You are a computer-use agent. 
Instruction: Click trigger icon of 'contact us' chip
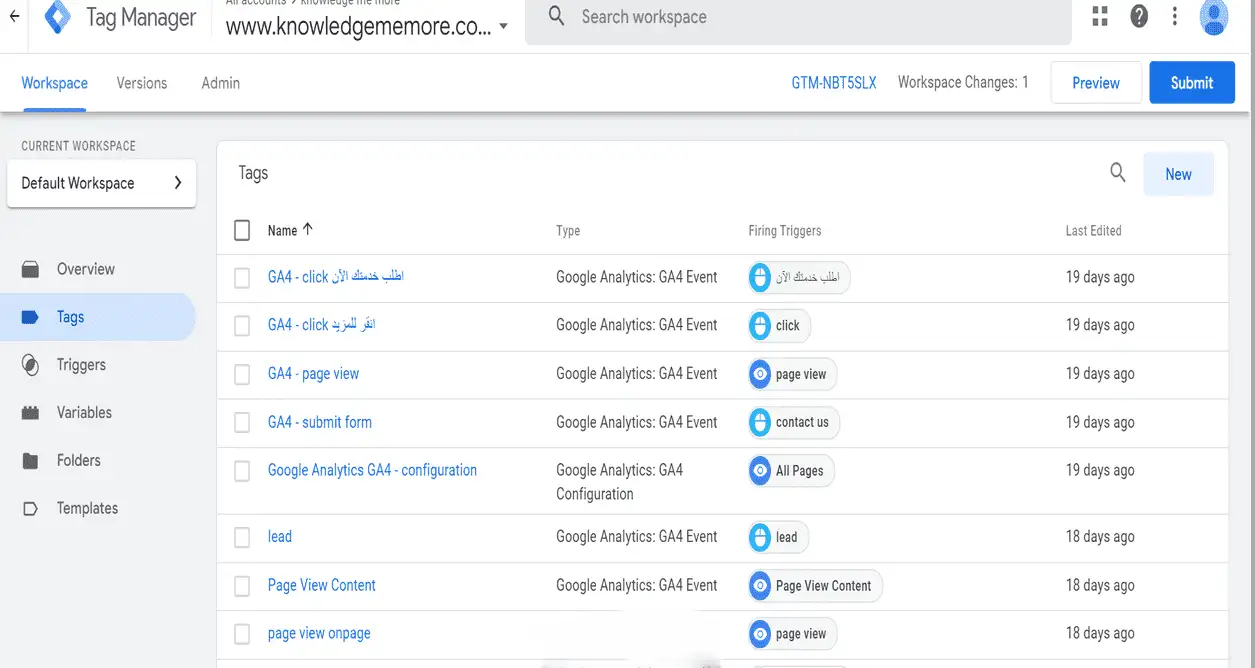click(x=760, y=422)
